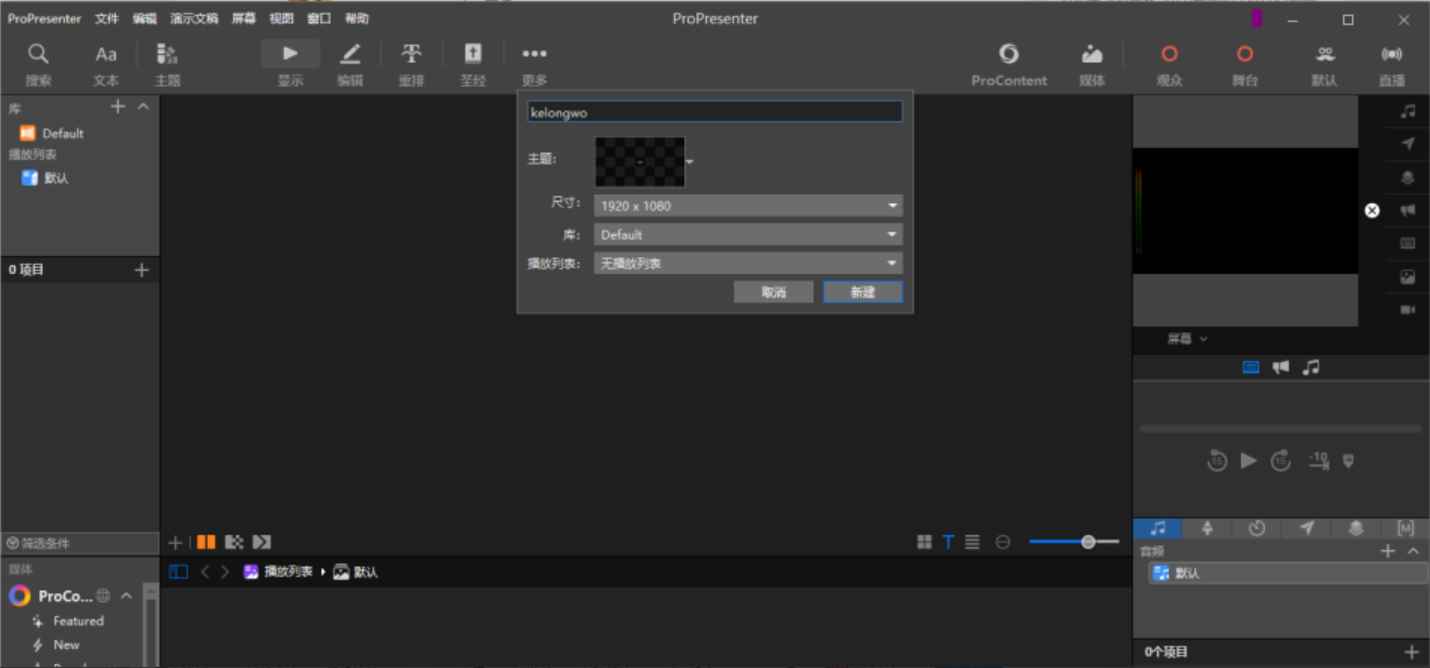
Task: Select the 圣经 (Bible) toolbar icon
Action: click(473, 60)
